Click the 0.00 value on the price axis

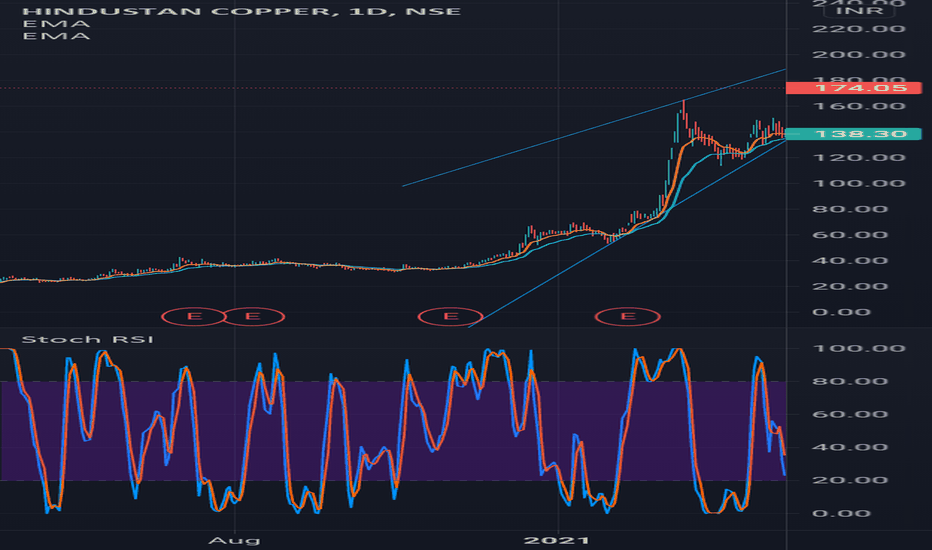point(841,312)
